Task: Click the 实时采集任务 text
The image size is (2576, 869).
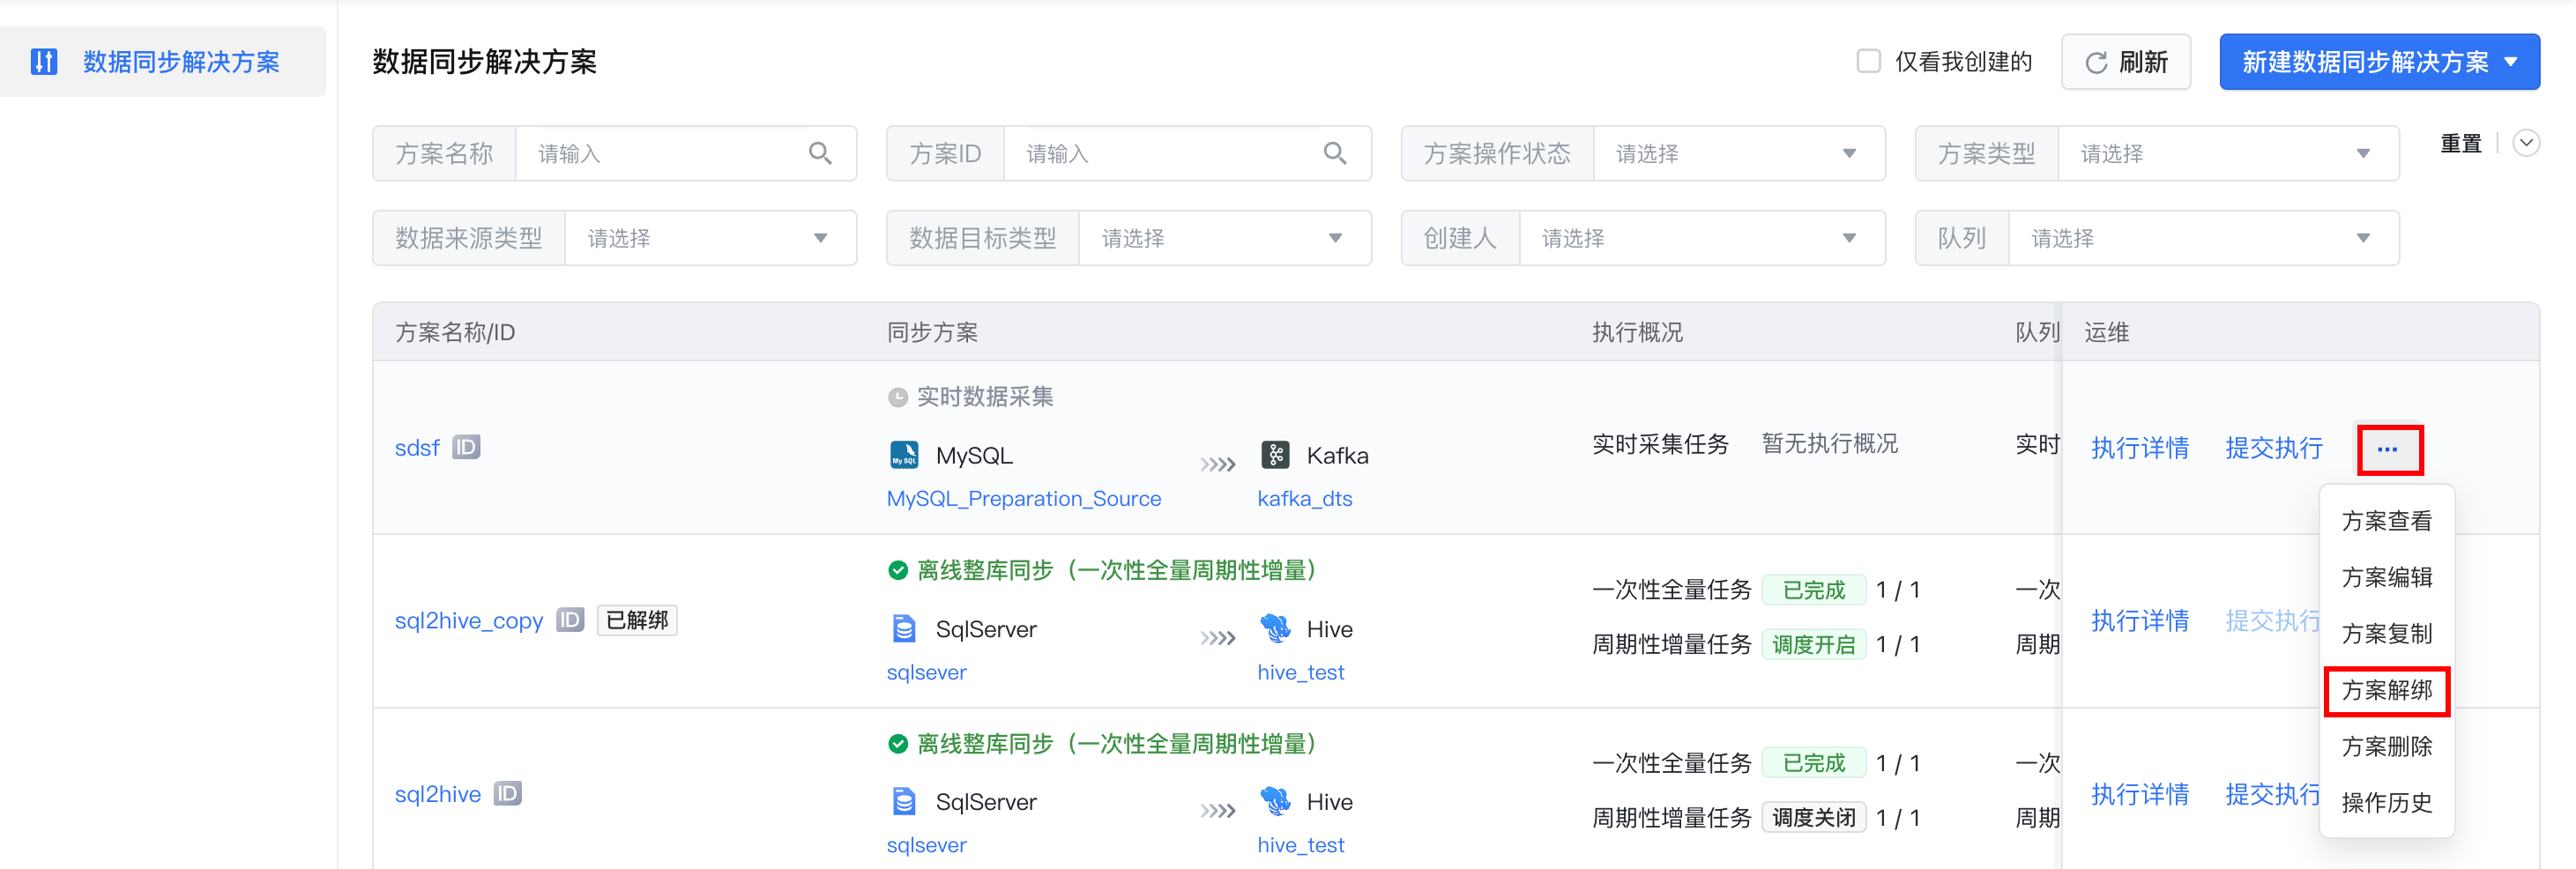Action: point(1660,444)
